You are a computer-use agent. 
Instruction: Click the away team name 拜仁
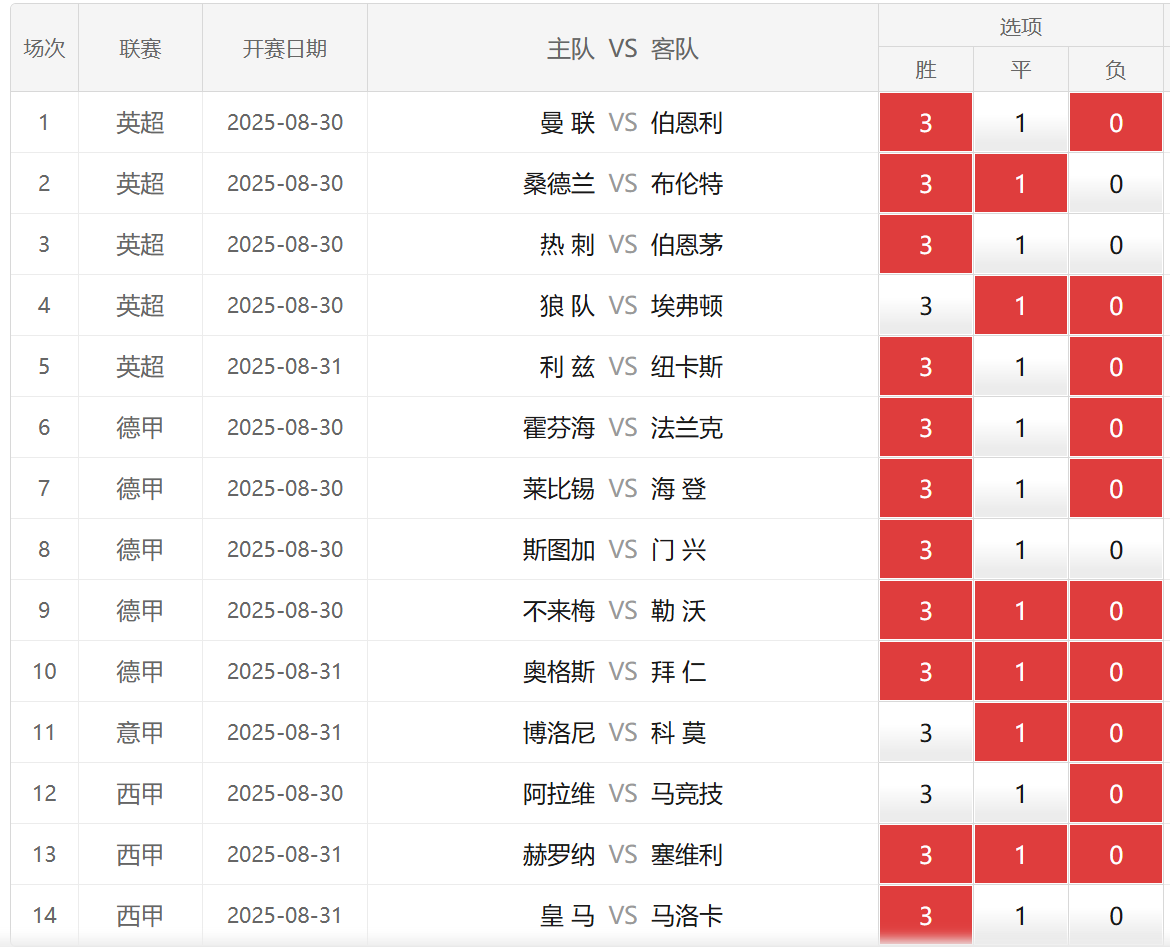click(678, 671)
